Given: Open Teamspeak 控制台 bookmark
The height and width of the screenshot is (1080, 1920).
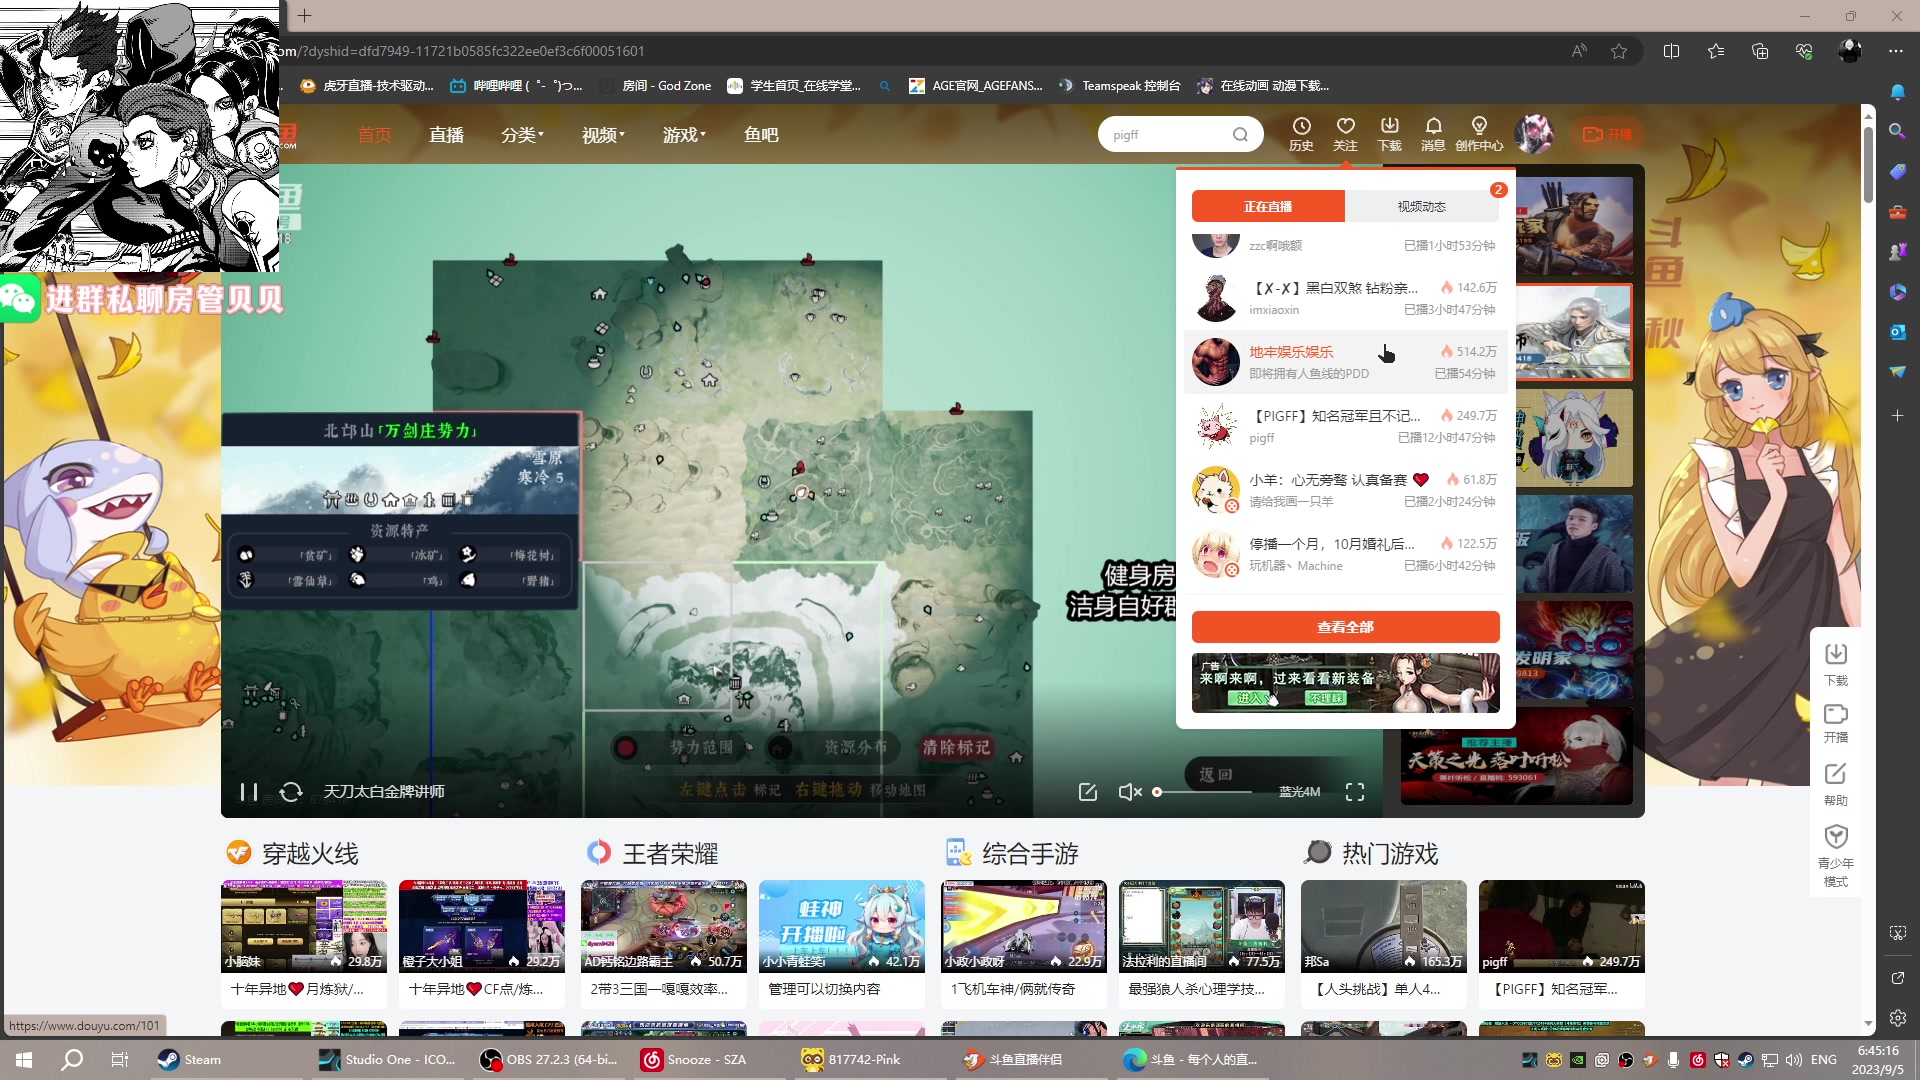Looking at the screenshot, I should coord(1120,86).
